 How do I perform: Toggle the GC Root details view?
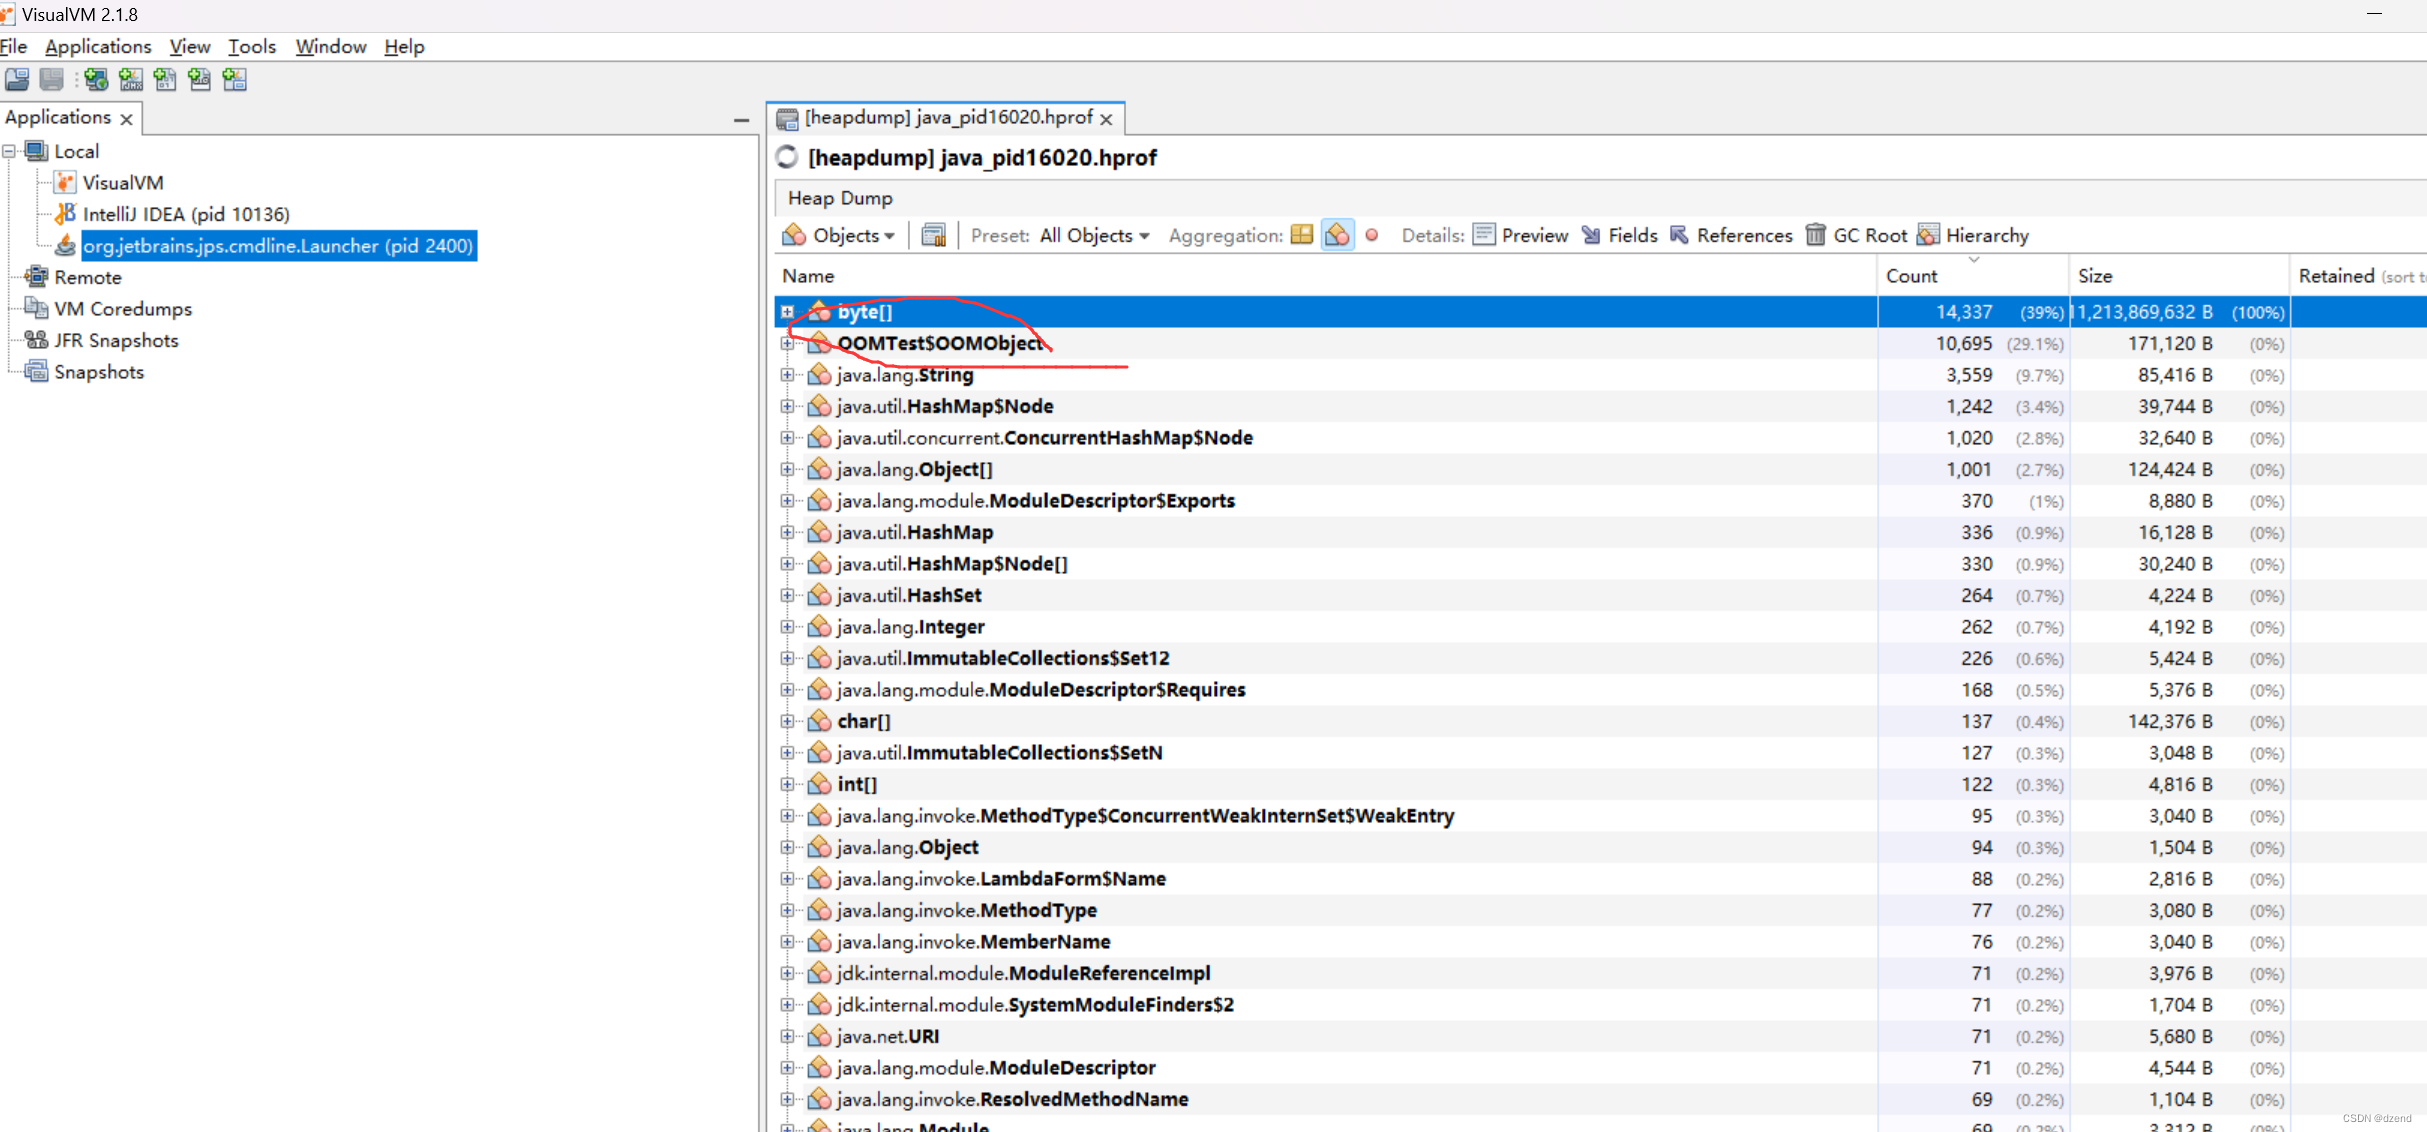coord(1857,235)
